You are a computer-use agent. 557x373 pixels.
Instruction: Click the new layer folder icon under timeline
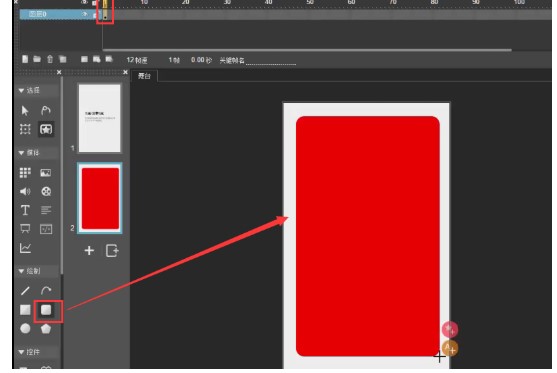[37, 59]
